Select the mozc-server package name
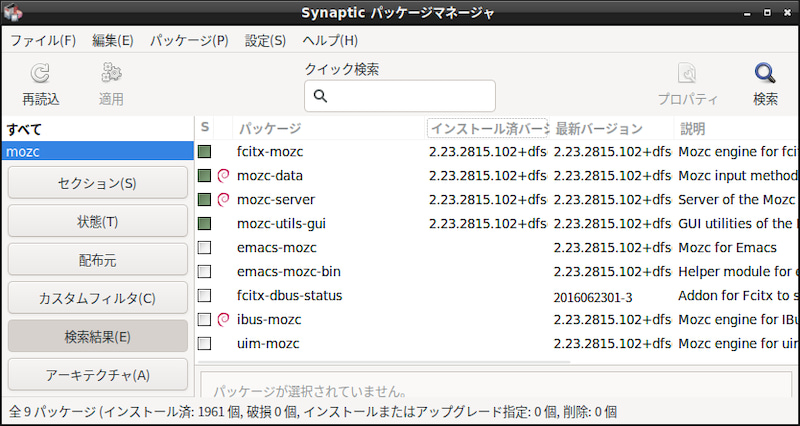Screen dimensions: 800x426 point(276,199)
